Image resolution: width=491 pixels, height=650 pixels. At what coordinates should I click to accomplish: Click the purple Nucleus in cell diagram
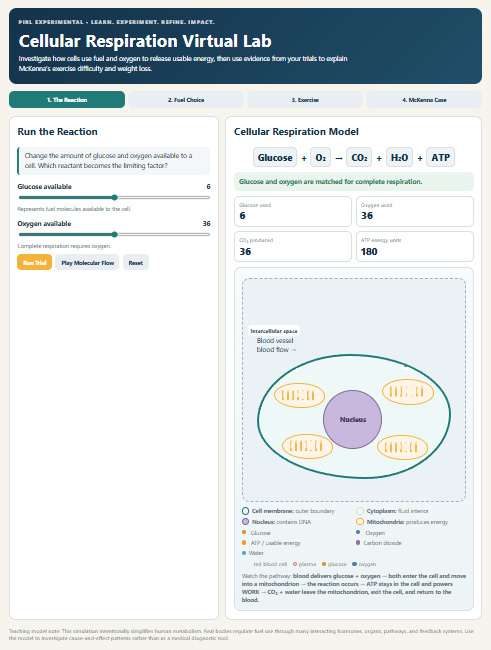click(x=352, y=419)
